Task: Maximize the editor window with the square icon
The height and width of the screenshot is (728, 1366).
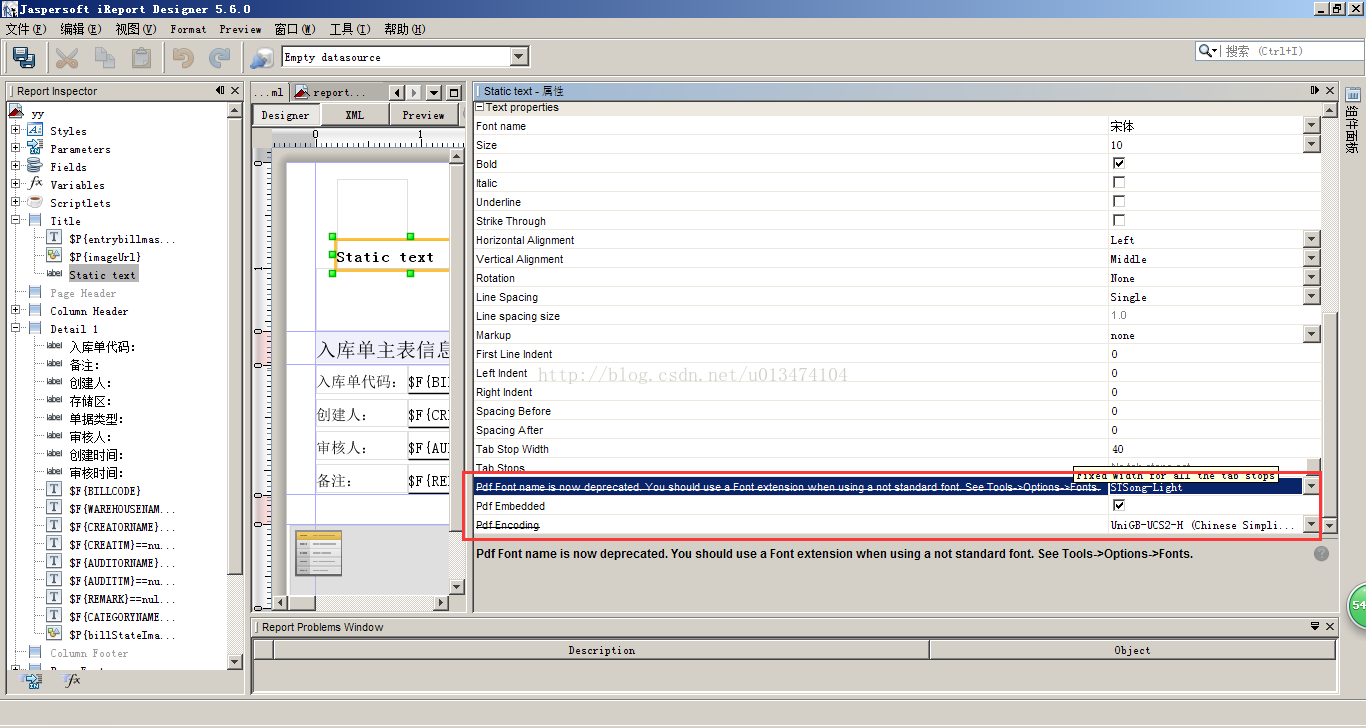Action: [x=454, y=92]
